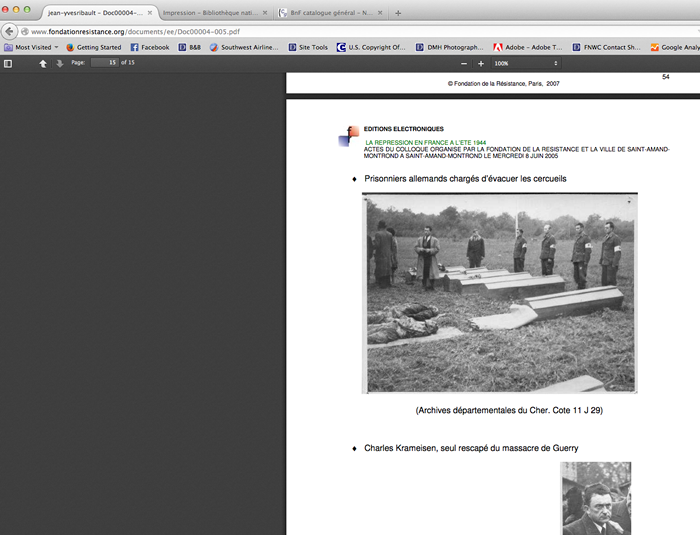This screenshot has width=700, height=535.
Task: Click the browser back arrow
Action: 10,31
